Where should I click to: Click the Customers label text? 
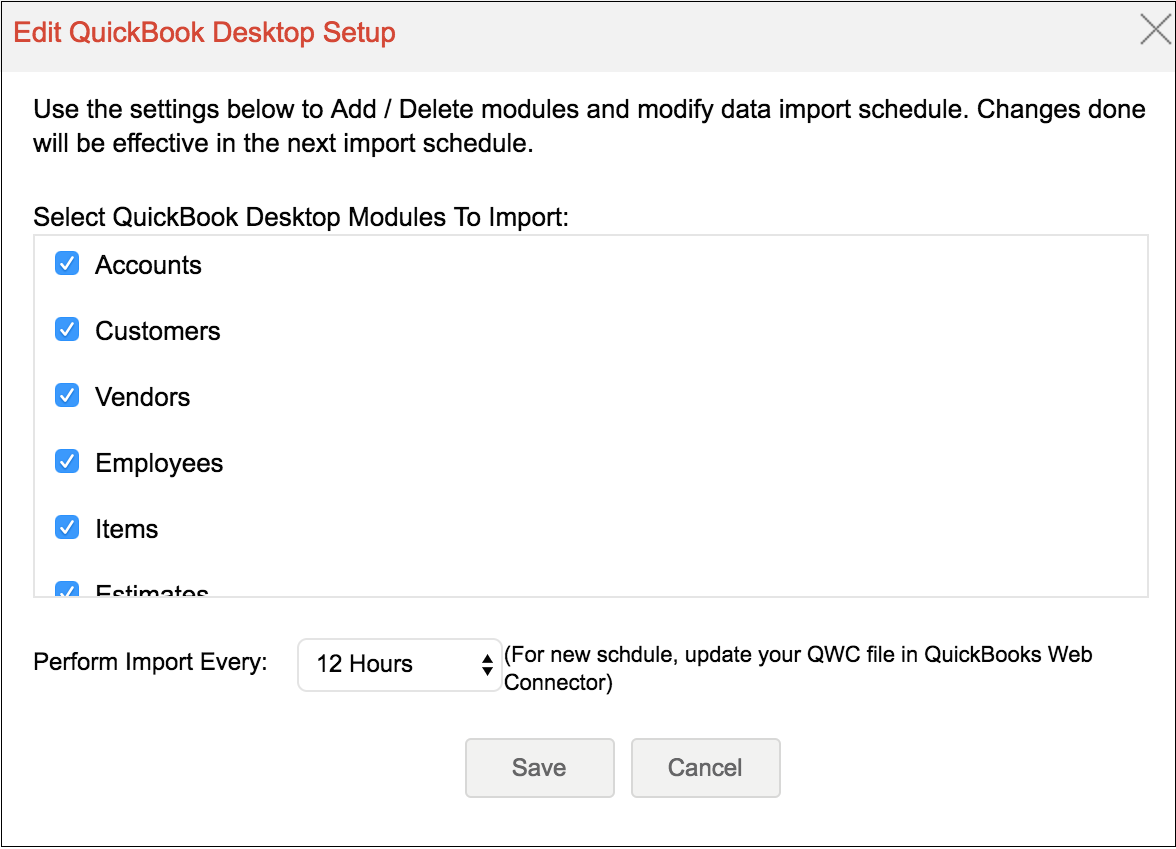pyautogui.click(x=158, y=331)
